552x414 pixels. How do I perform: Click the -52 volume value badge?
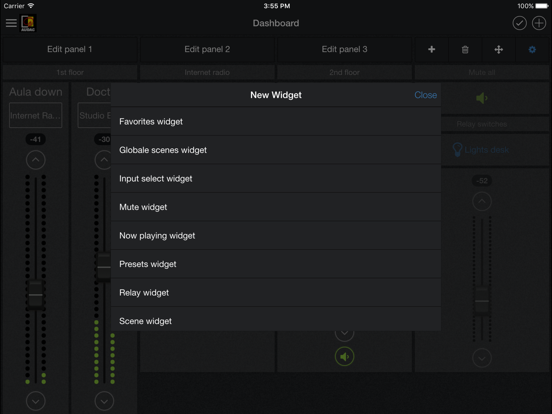(482, 181)
